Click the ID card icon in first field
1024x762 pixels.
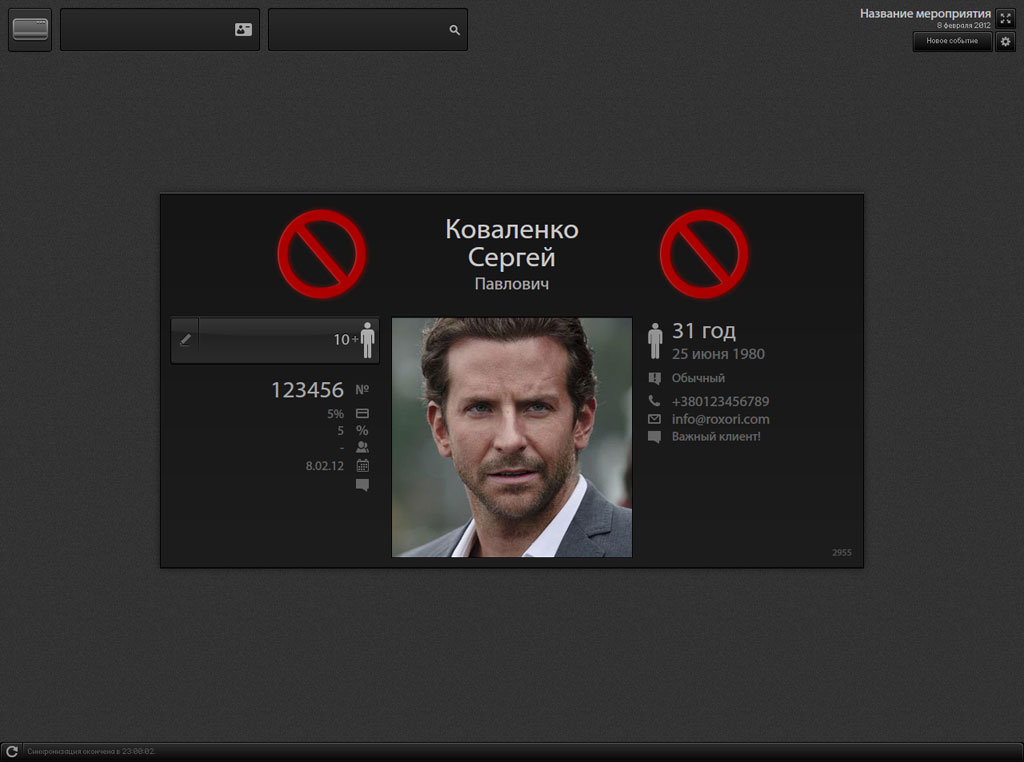243,29
